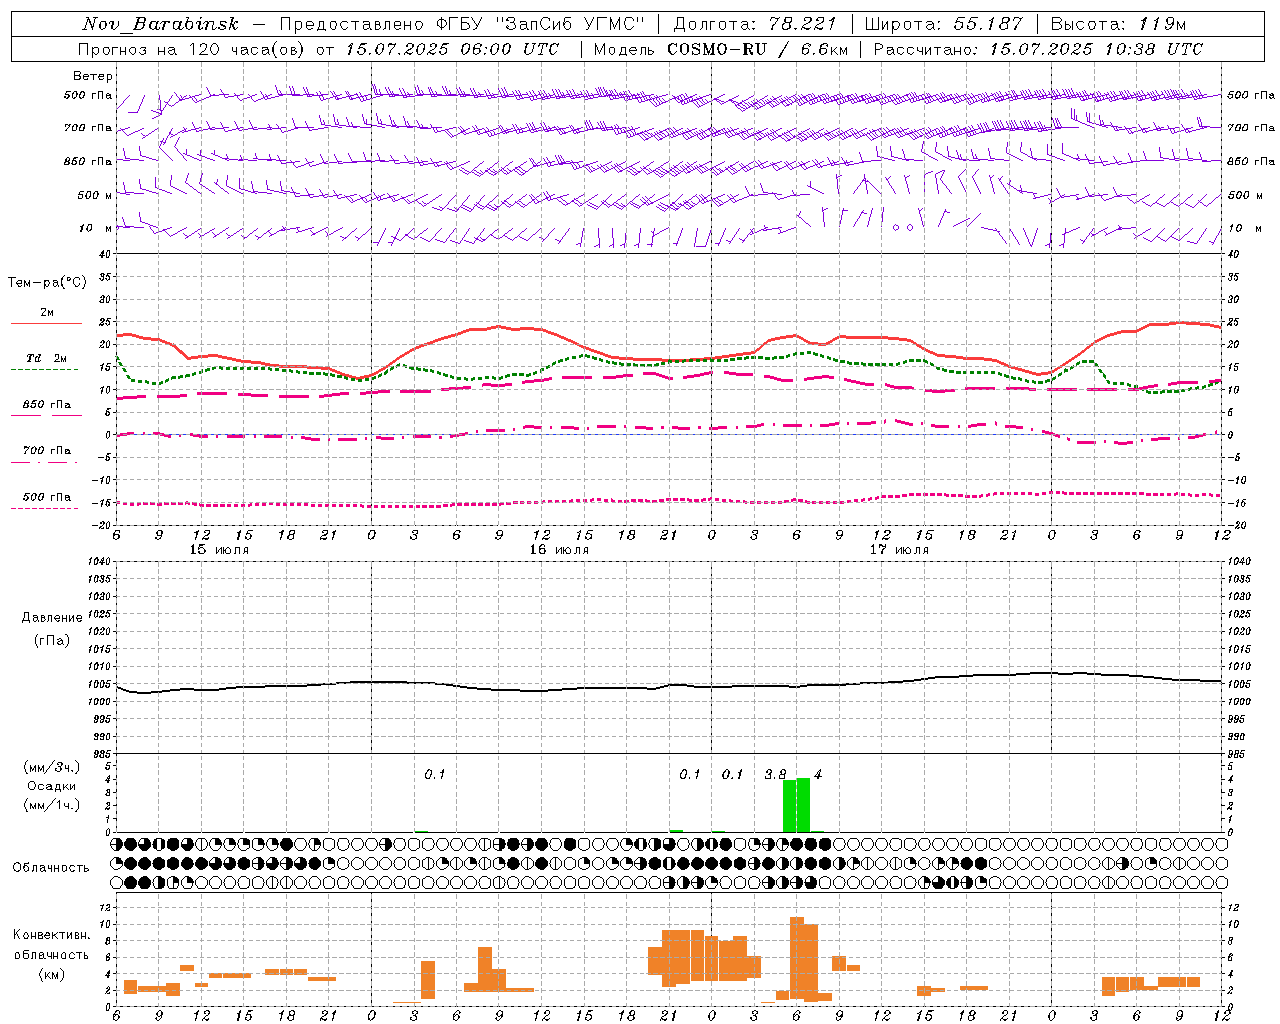
Task: Click the Td 2м dew point legend entry
Action: pyautogui.click(x=46, y=362)
